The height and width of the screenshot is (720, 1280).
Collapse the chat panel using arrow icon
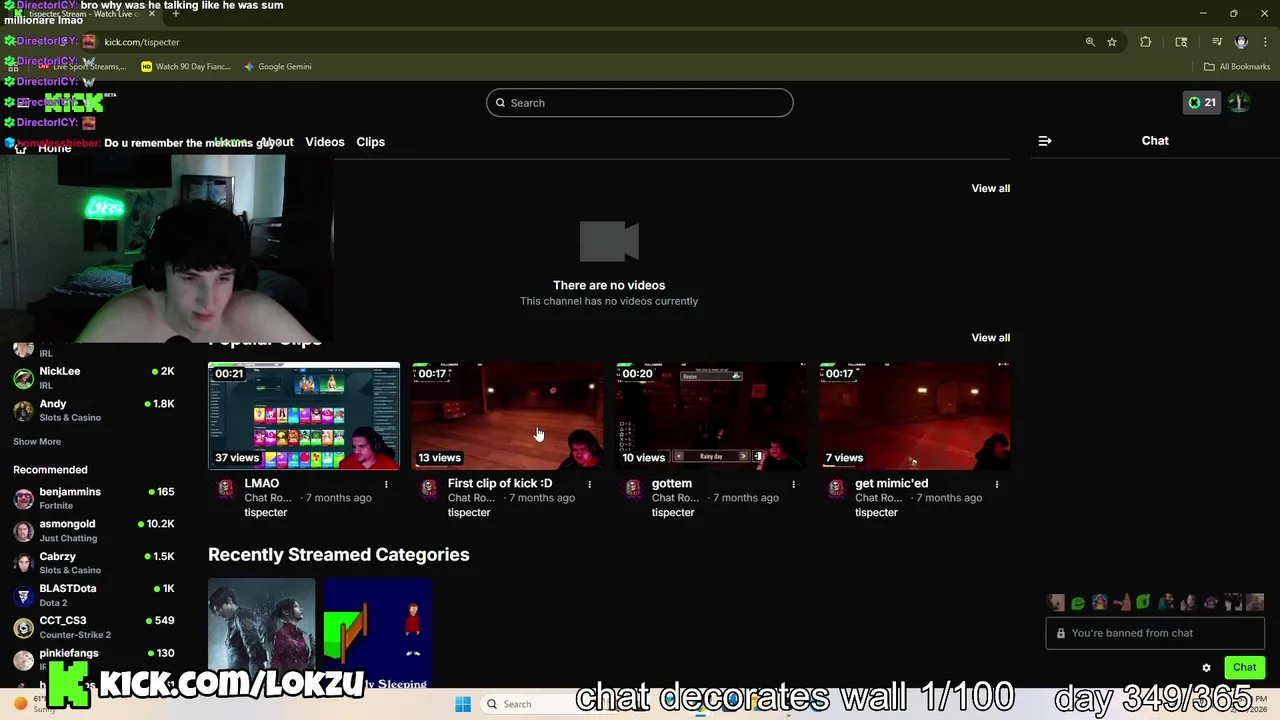coord(1045,141)
